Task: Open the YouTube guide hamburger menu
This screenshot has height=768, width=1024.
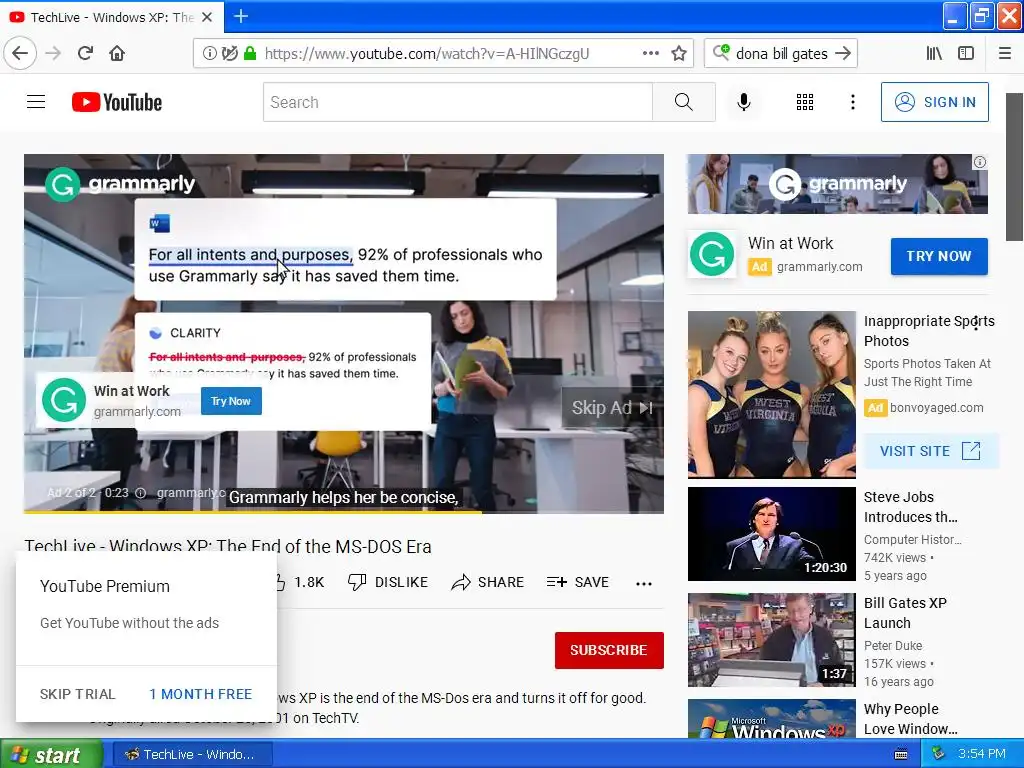Action: pos(36,102)
